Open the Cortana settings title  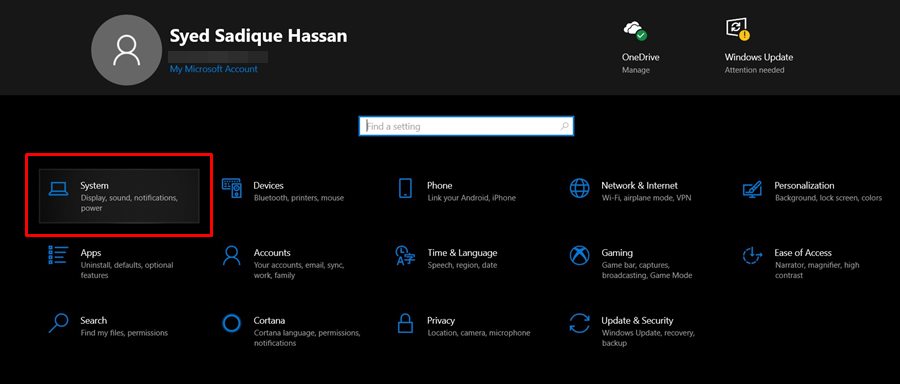click(269, 320)
